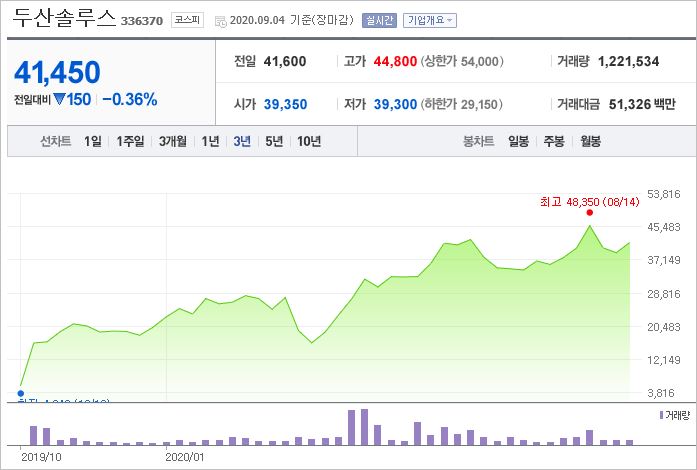Click the upper limit text 상한가 54,000

coord(462,61)
